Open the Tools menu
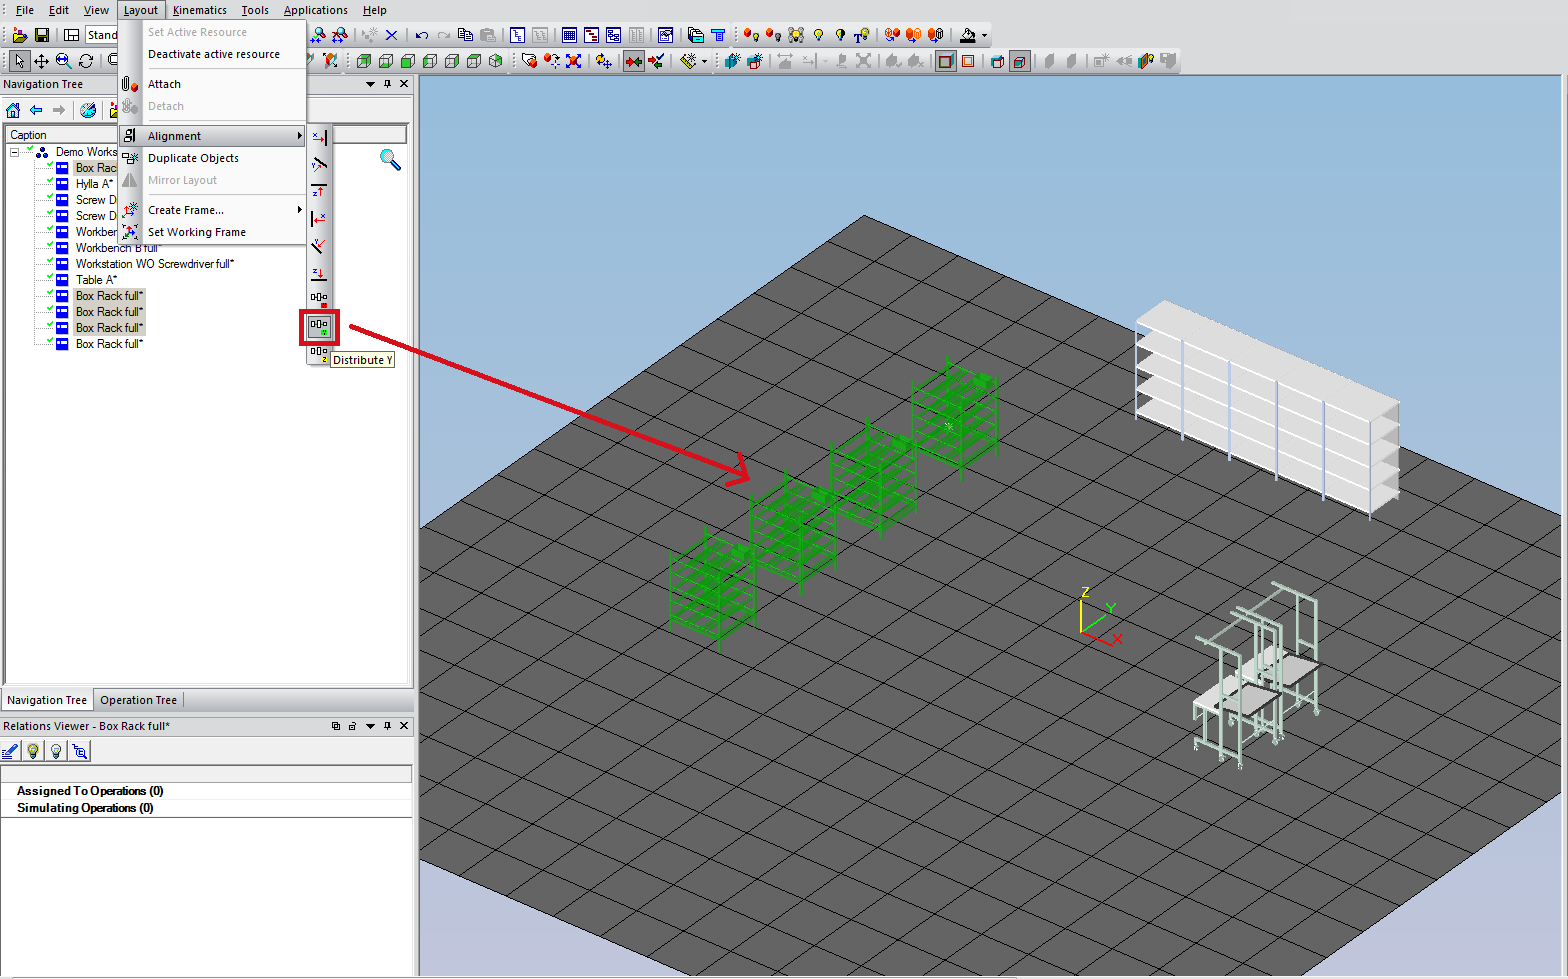This screenshot has width=1568, height=979. click(255, 10)
